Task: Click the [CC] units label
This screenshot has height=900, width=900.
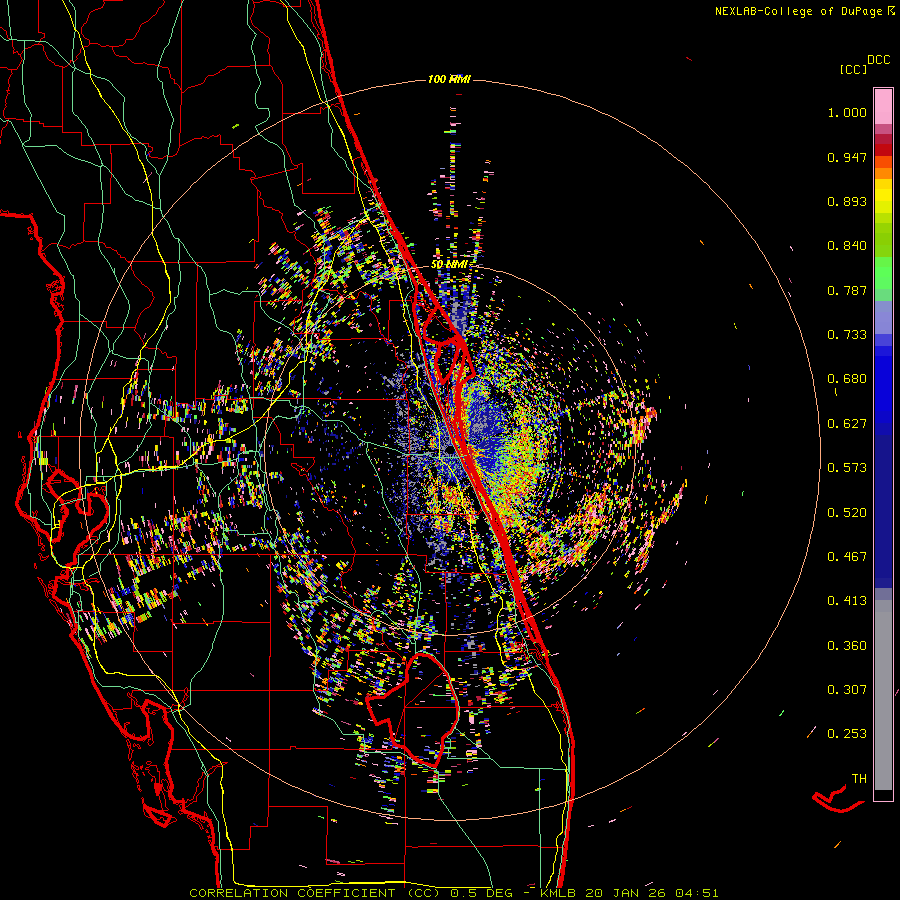Action: [x=853, y=69]
